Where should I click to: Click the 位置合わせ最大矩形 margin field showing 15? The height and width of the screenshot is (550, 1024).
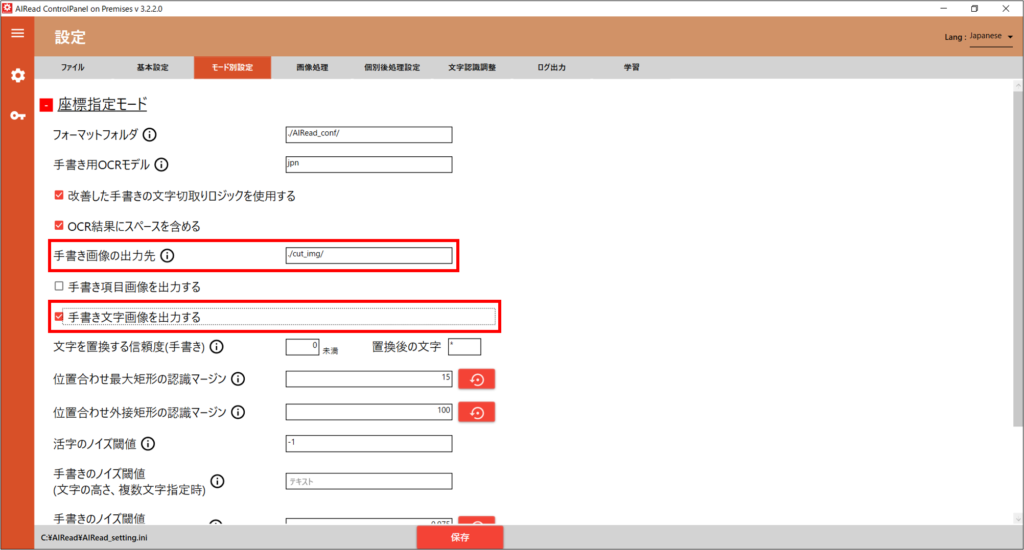pos(369,379)
